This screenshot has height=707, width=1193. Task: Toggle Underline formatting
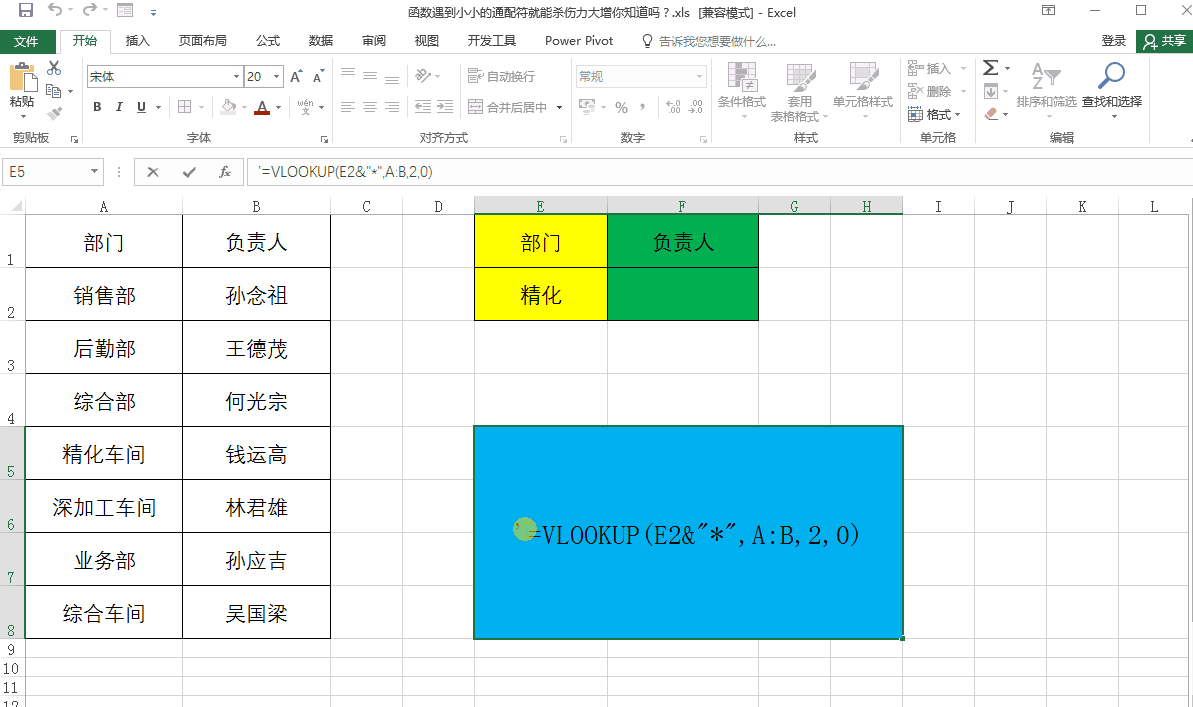coord(141,107)
